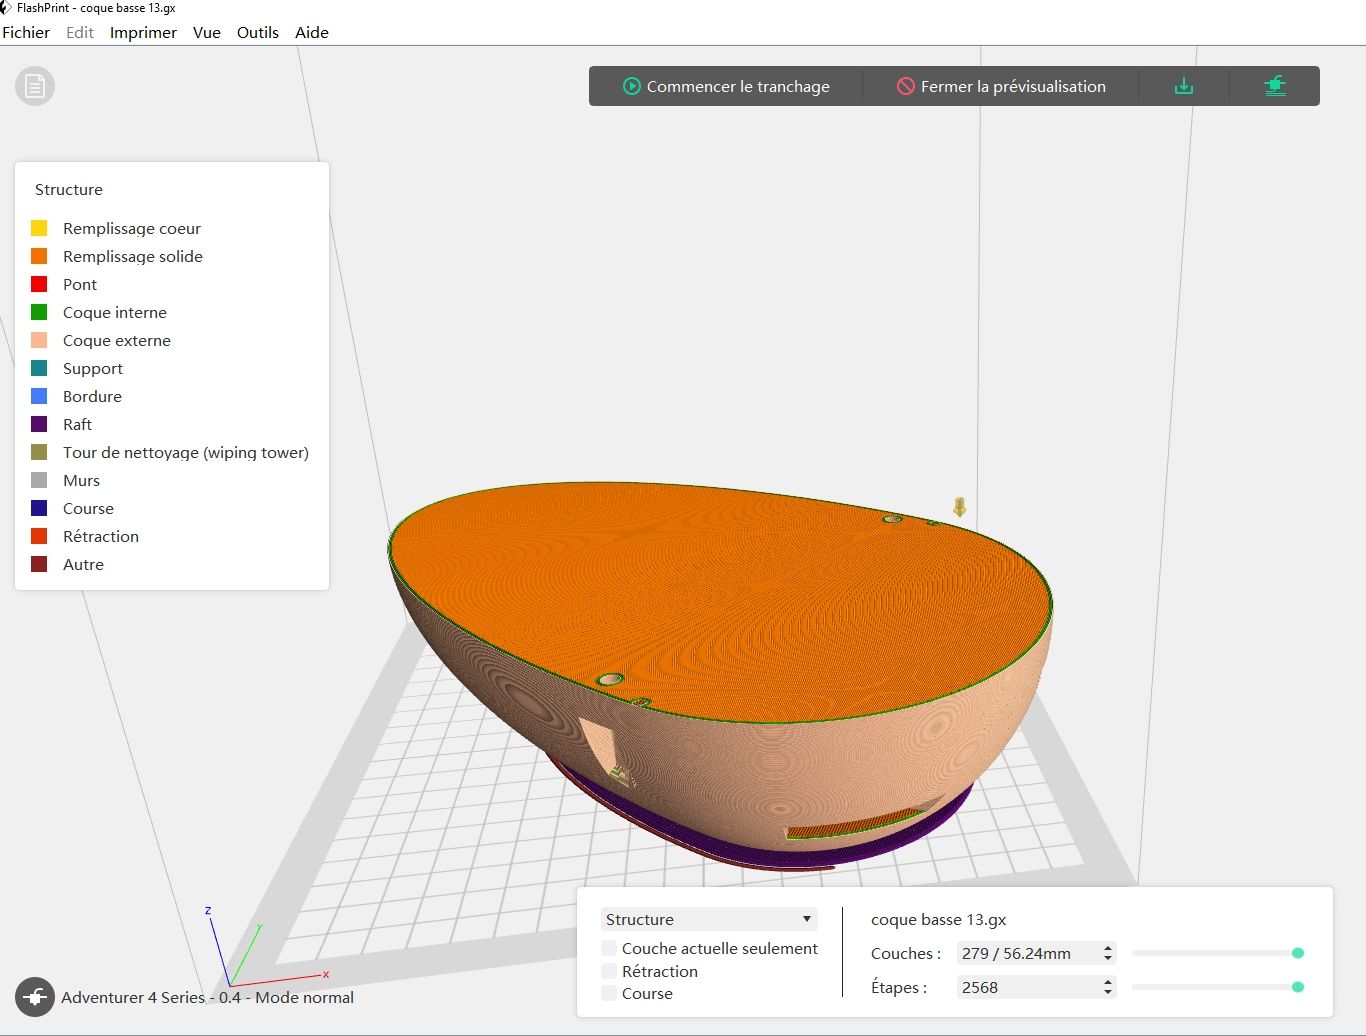Open the Outils menu
The image size is (1366, 1036).
click(x=258, y=32)
